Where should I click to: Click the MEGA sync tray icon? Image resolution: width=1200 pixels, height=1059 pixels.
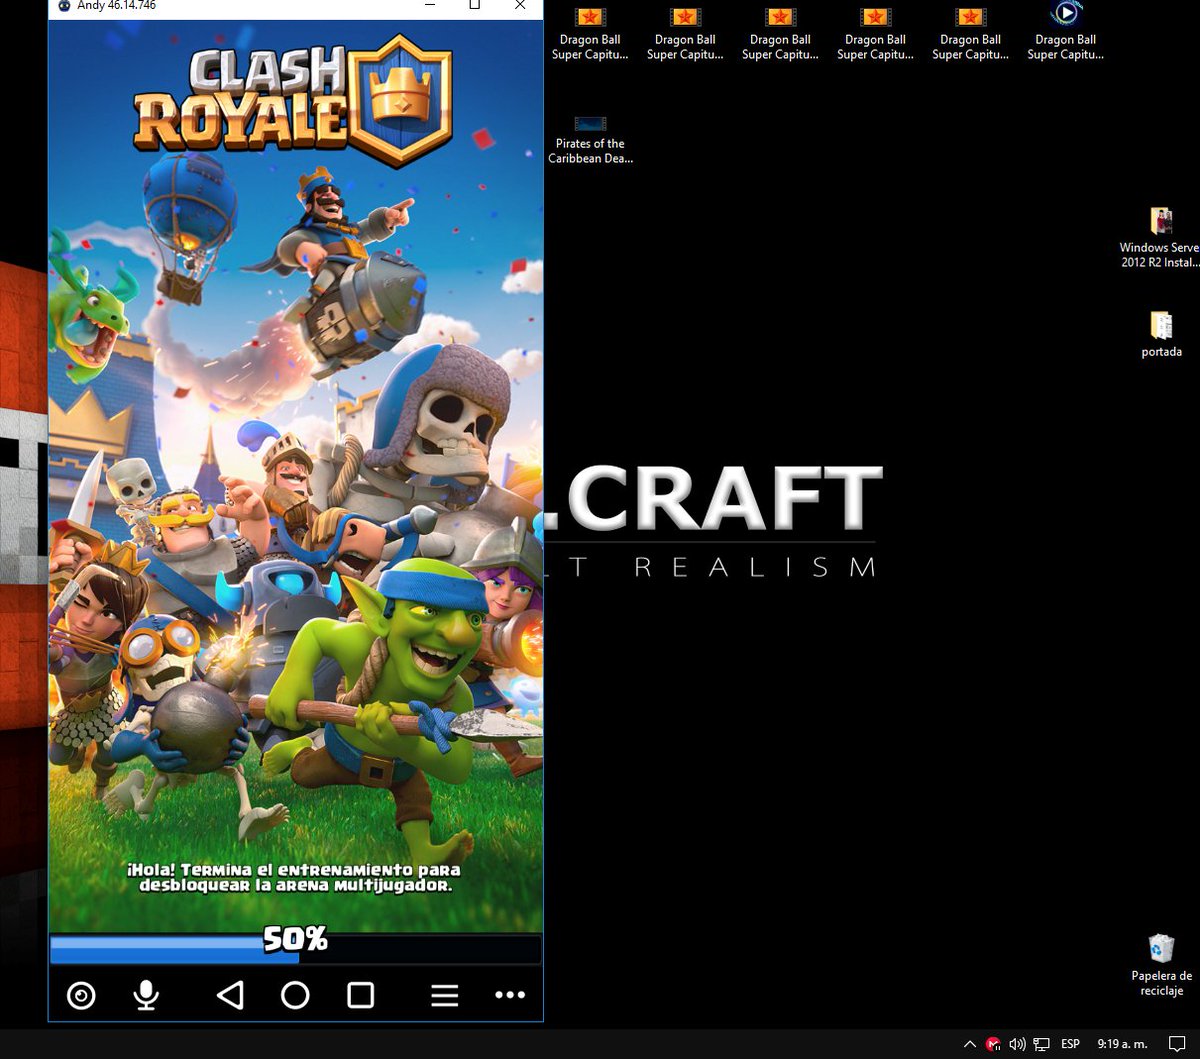coord(993,1044)
